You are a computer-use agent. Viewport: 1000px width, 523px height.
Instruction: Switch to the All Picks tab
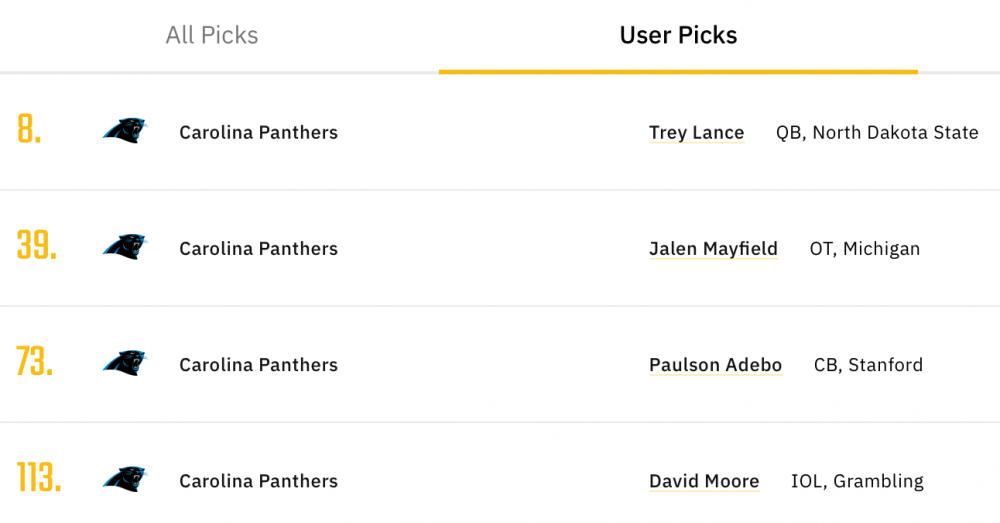click(x=212, y=35)
